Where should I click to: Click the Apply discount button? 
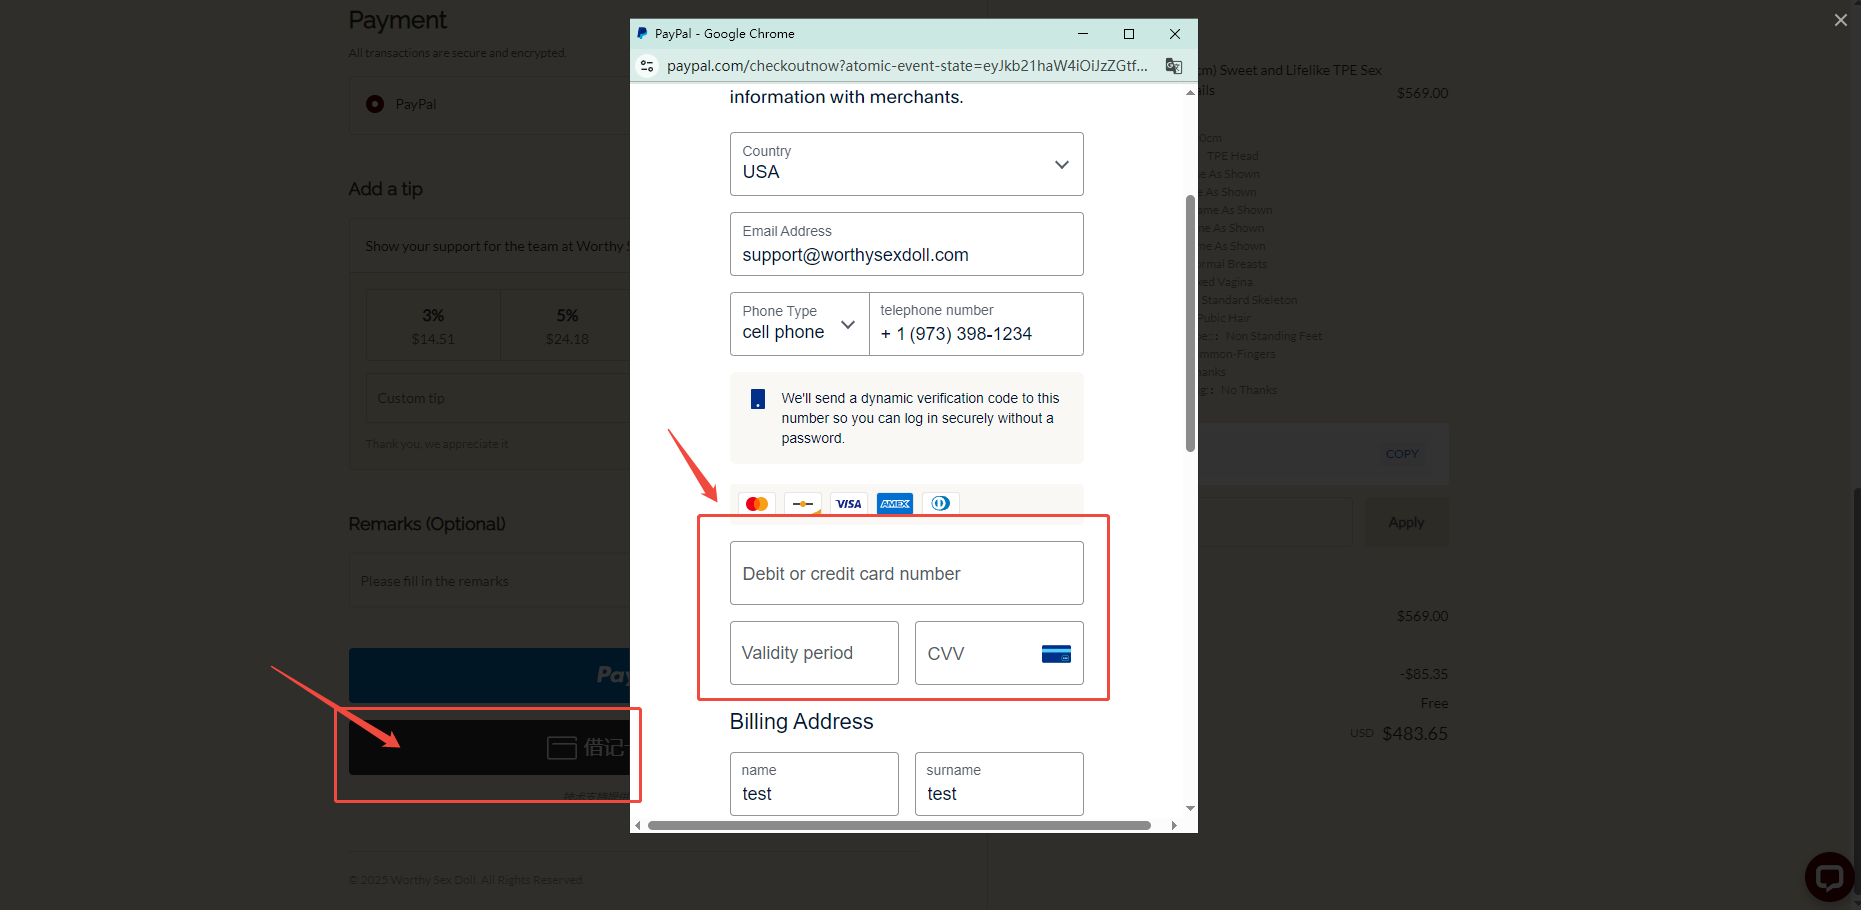(x=1406, y=522)
